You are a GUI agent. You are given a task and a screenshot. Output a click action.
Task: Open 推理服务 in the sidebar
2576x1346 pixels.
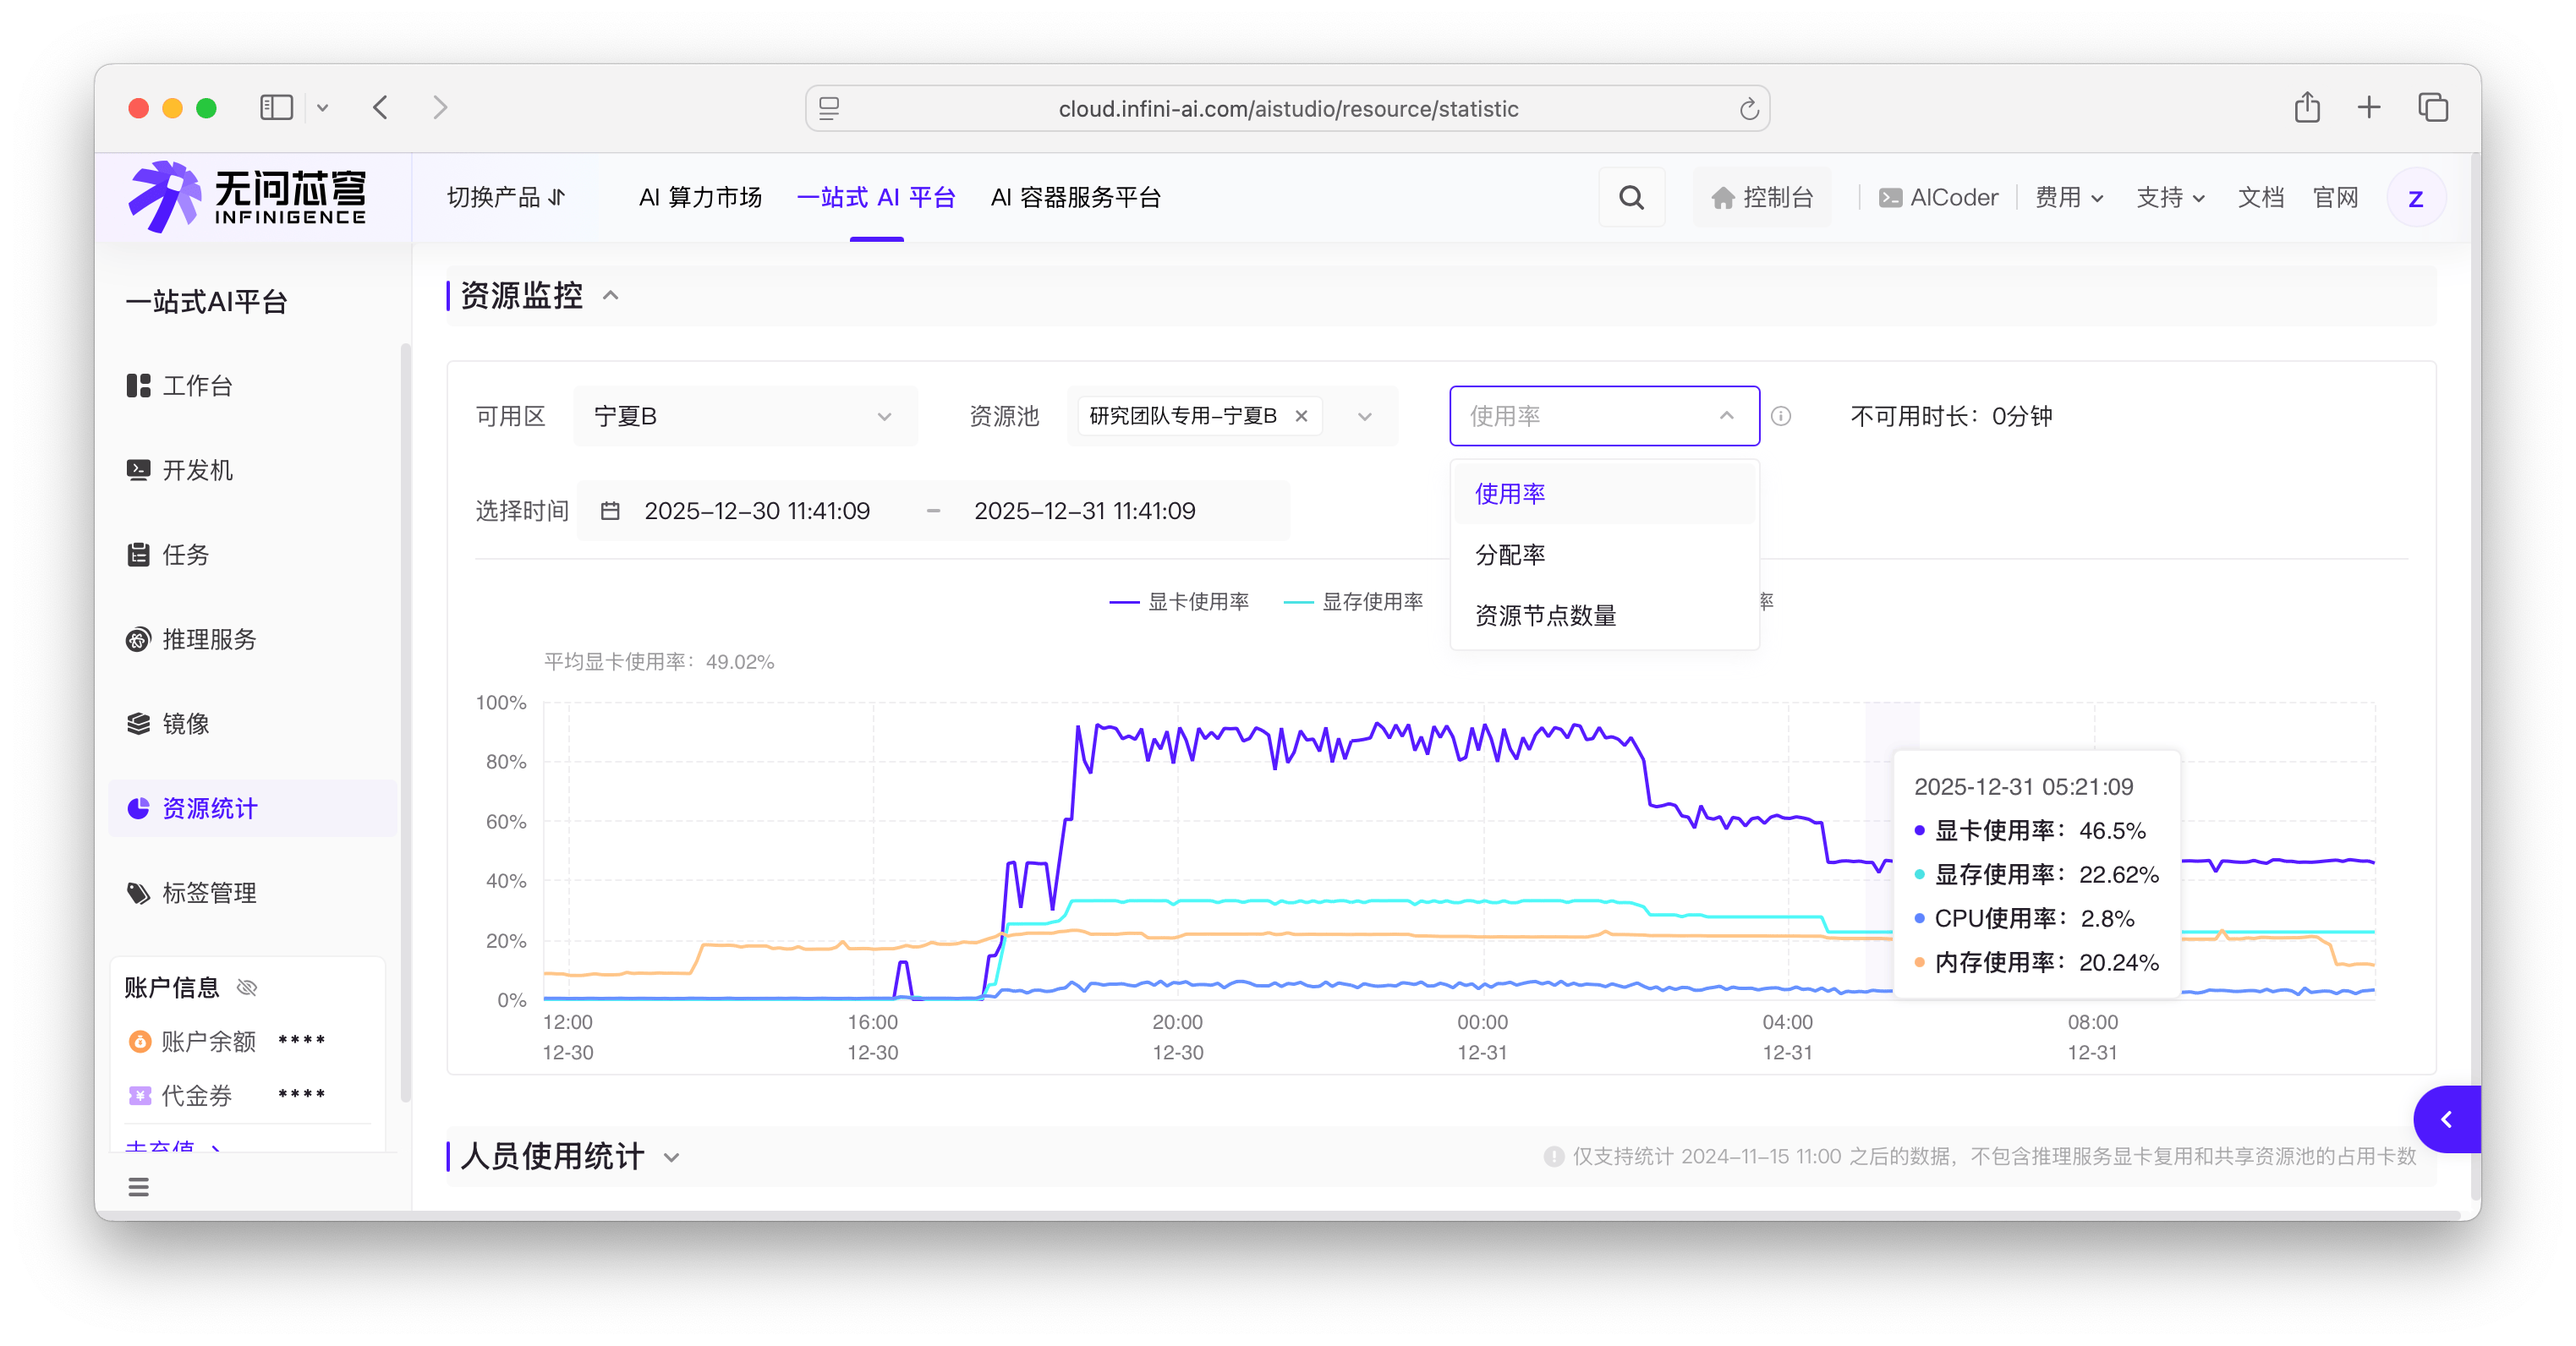click(209, 639)
